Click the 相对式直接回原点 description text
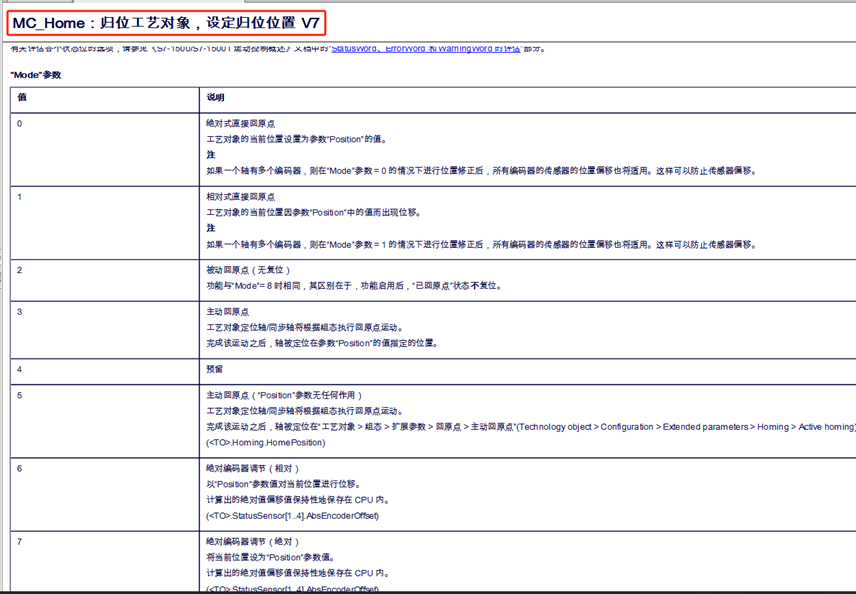The image size is (856, 594). click(x=240, y=197)
